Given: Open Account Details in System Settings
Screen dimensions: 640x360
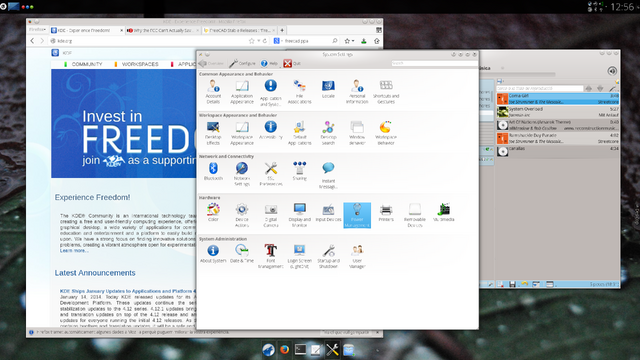Looking at the screenshot, I should [213, 92].
